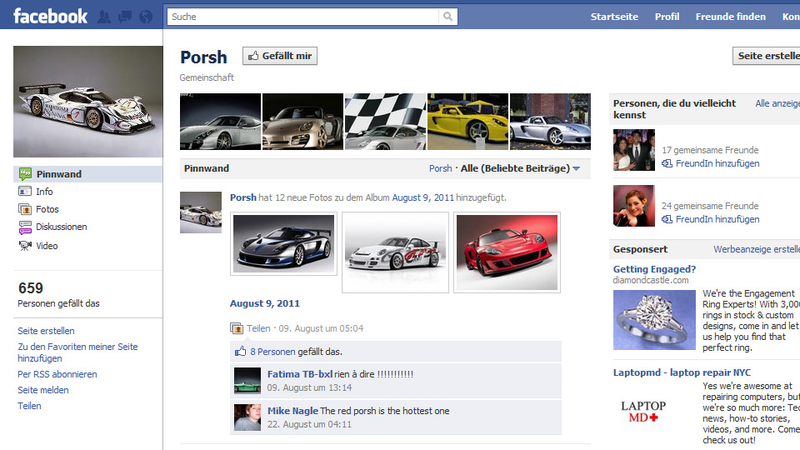The width and height of the screenshot is (800, 450).
Task: Open Freunde finden in the top navigation
Action: click(731, 16)
